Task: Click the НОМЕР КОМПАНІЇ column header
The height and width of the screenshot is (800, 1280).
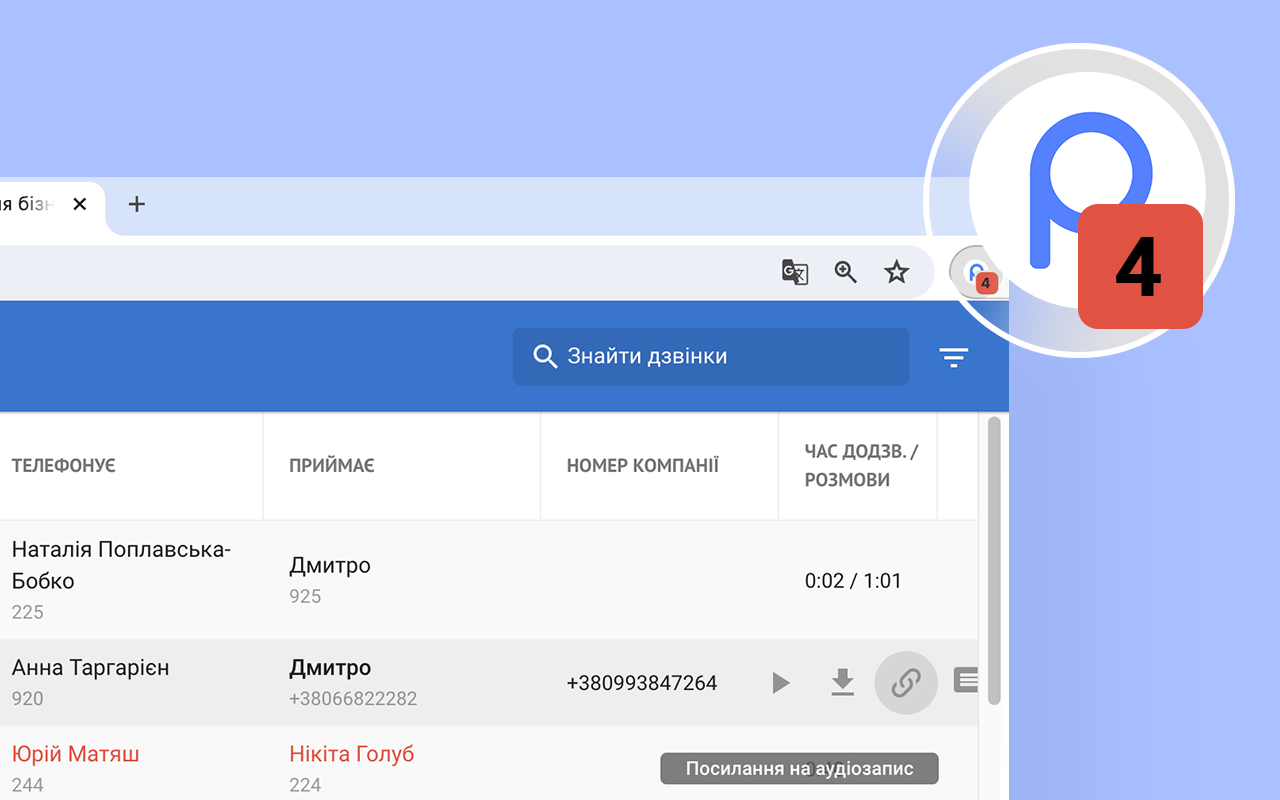Action: (643, 466)
